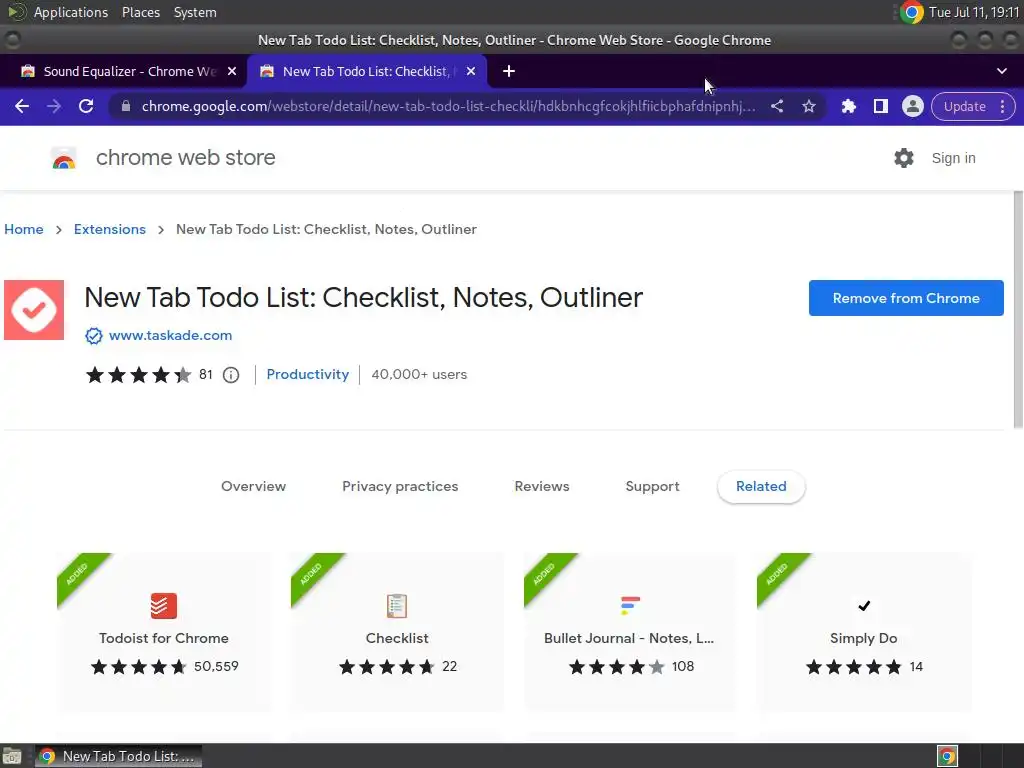The width and height of the screenshot is (1024, 768).
Task: Click the Simply Do checkmark icon
Action: [864, 605]
